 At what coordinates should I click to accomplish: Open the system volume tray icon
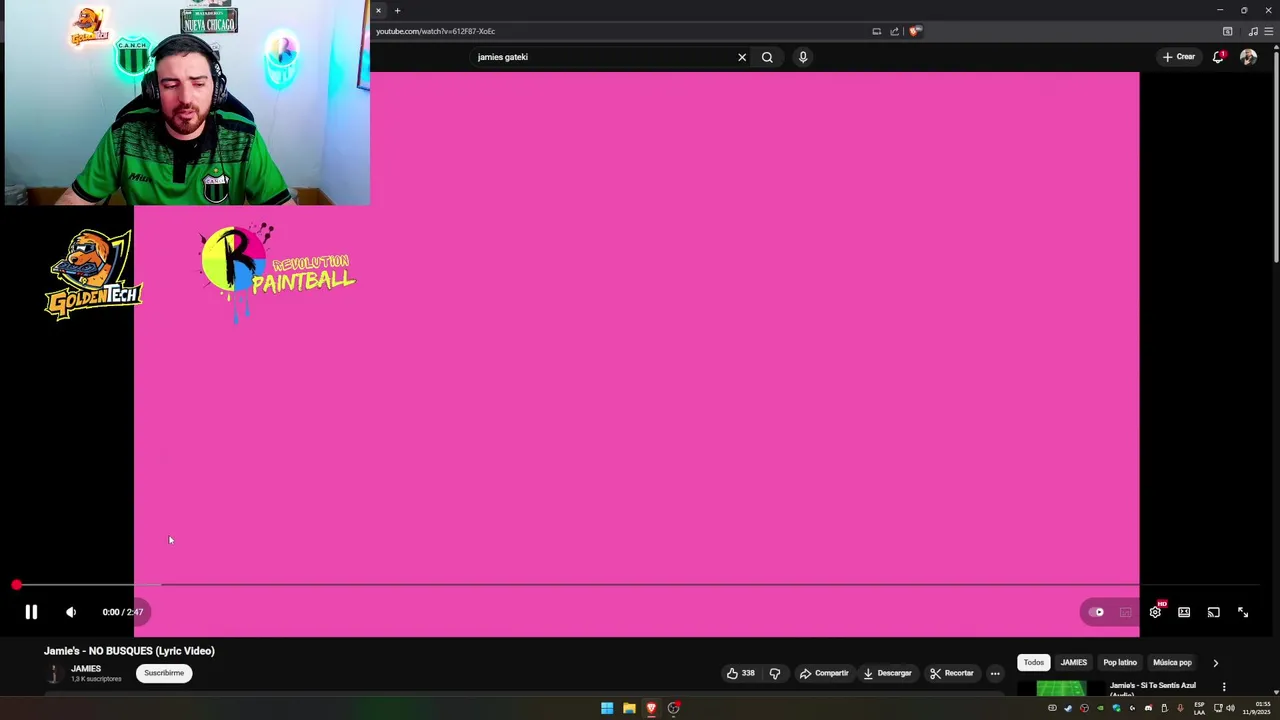coord(1230,708)
